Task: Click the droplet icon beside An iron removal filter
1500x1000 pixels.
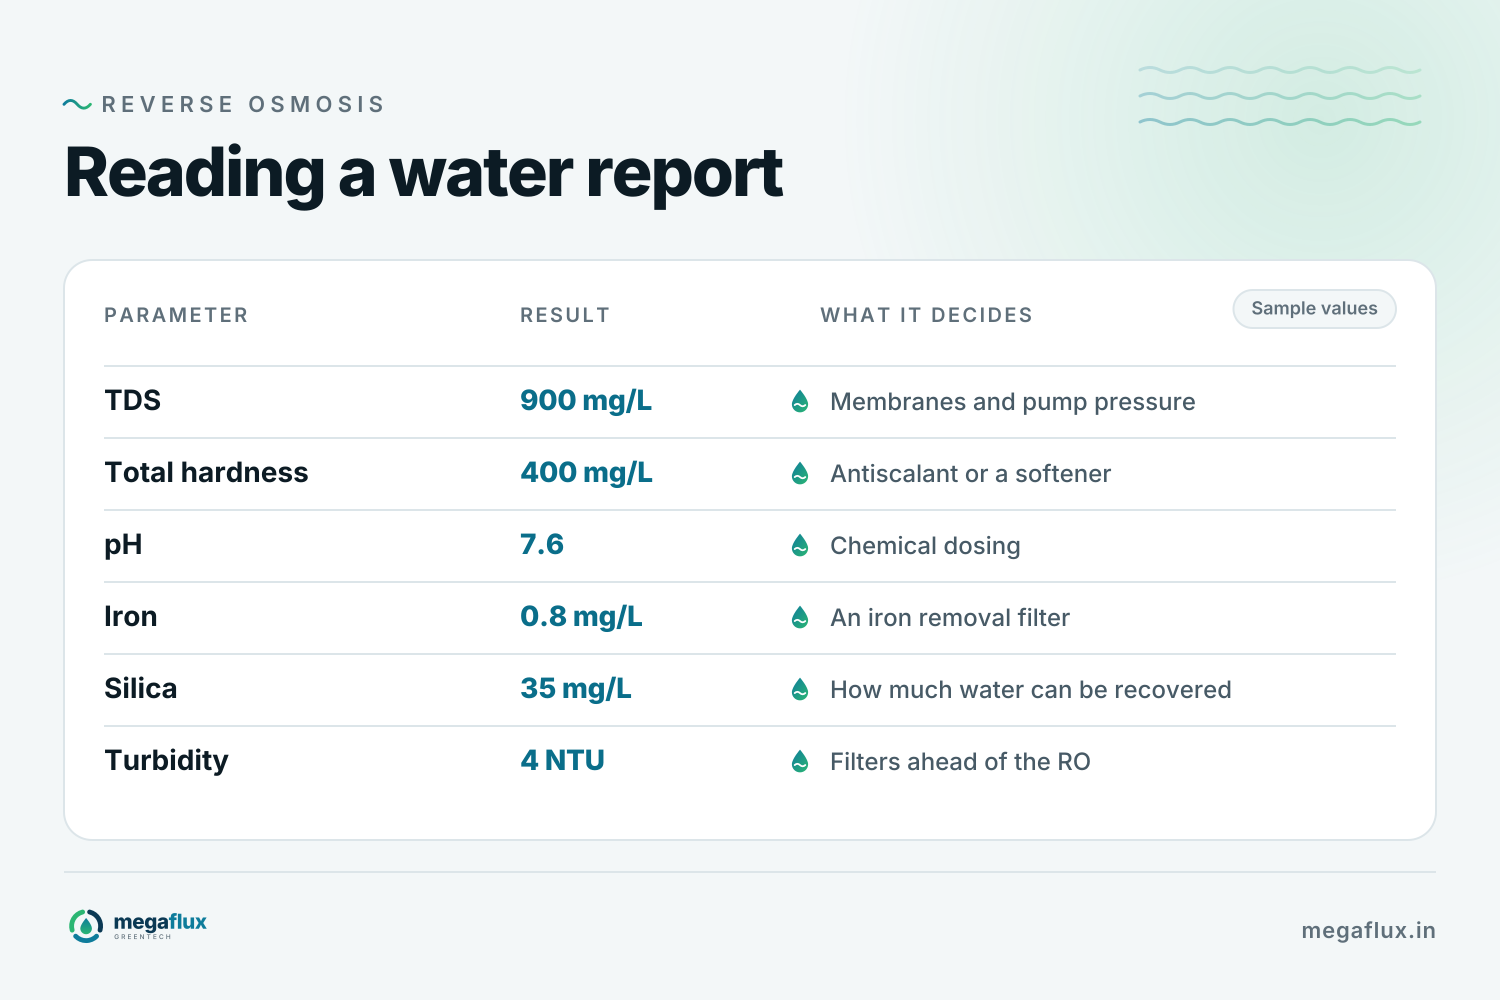Action: pos(800,617)
